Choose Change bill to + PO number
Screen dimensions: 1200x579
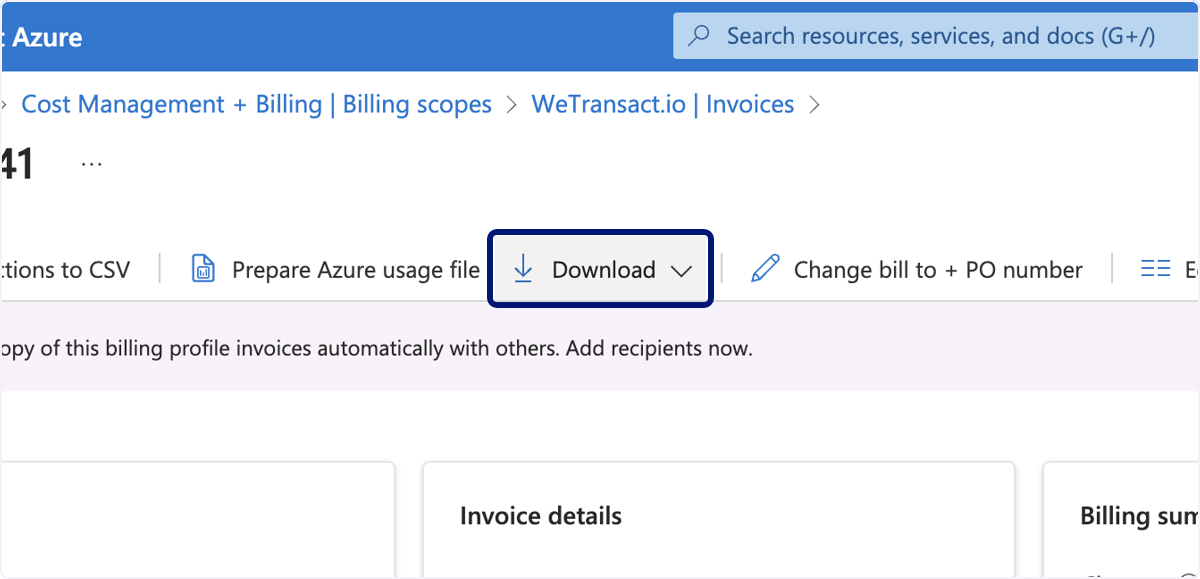tap(938, 270)
